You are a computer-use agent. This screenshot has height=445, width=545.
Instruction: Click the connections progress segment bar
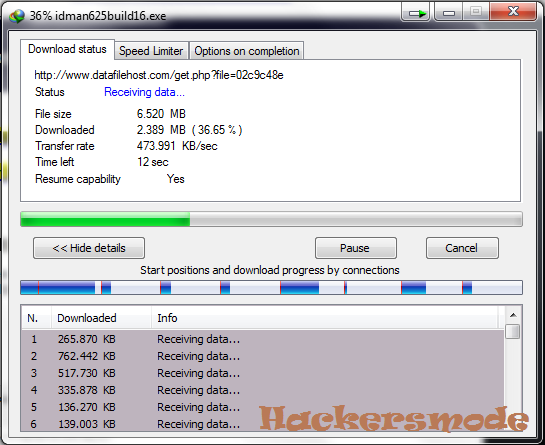click(x=271, y=288)
